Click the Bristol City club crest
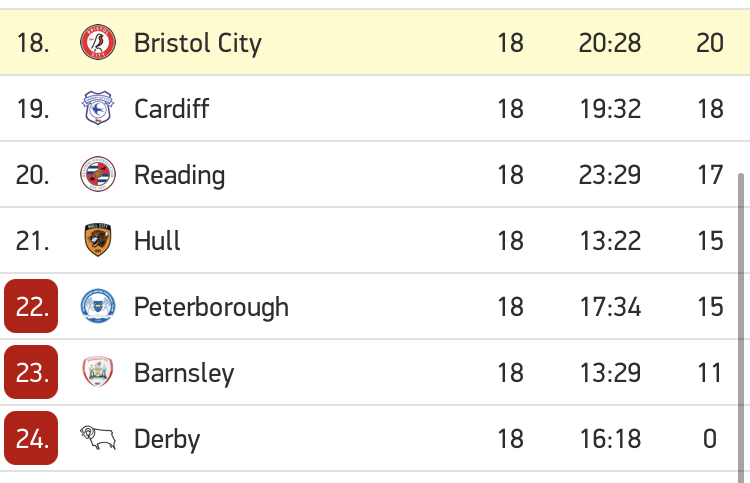 click(98, 42)
